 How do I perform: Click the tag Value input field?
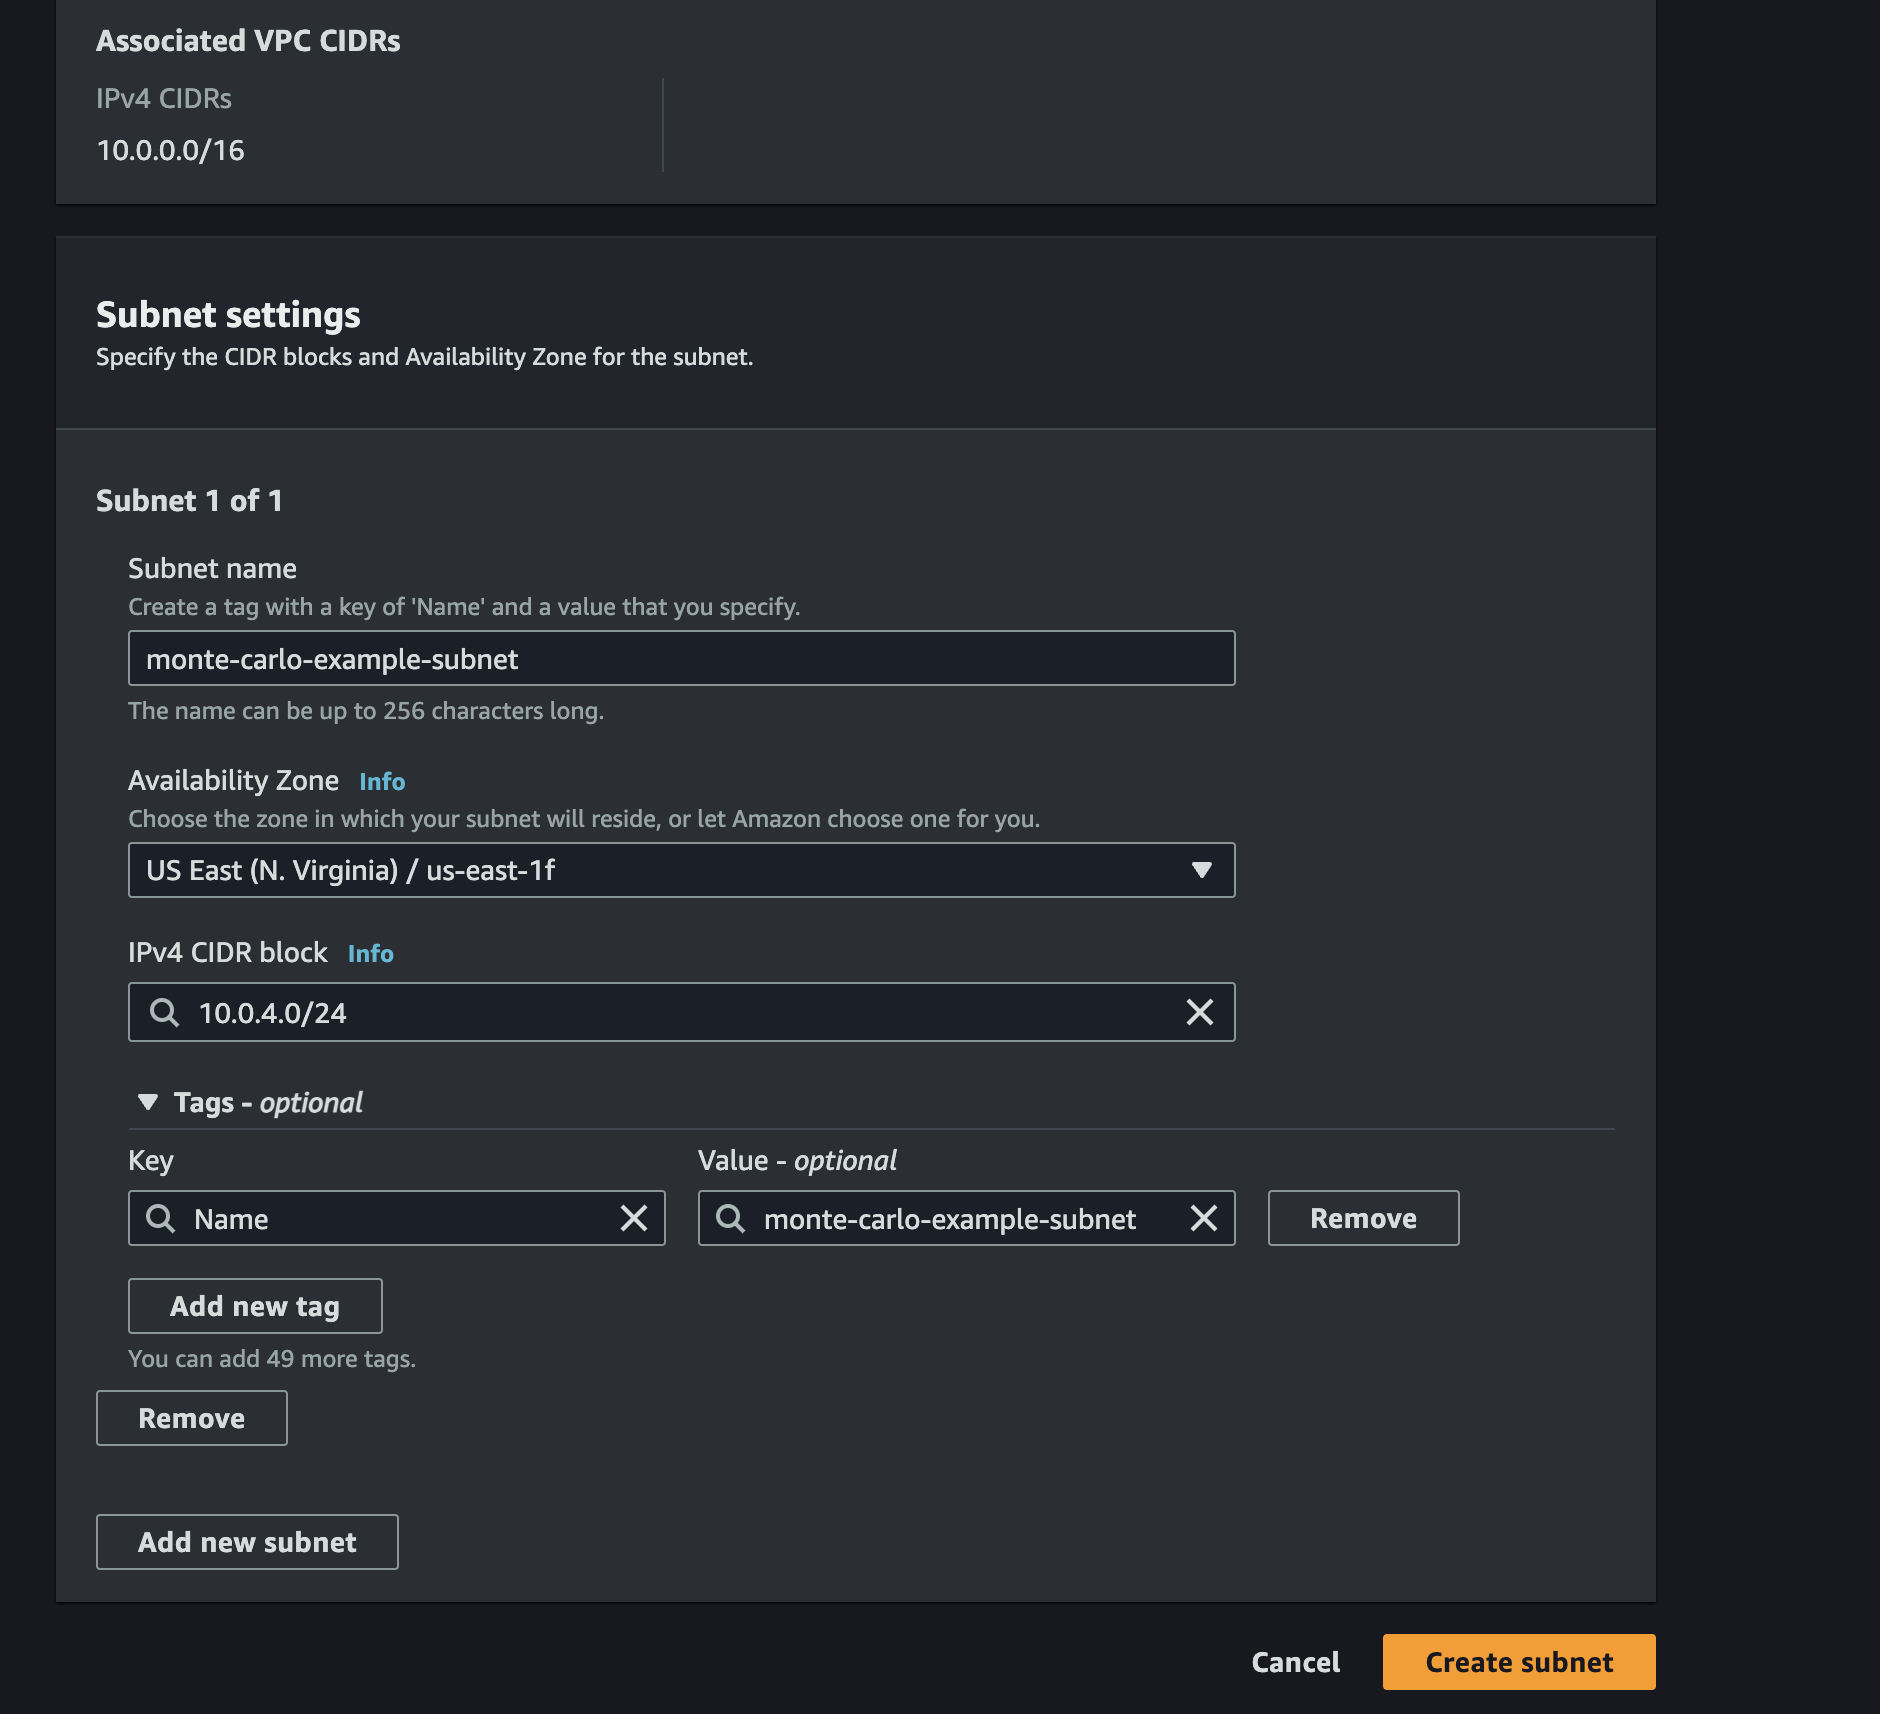pyautogui.click(x=966, y=1218)
